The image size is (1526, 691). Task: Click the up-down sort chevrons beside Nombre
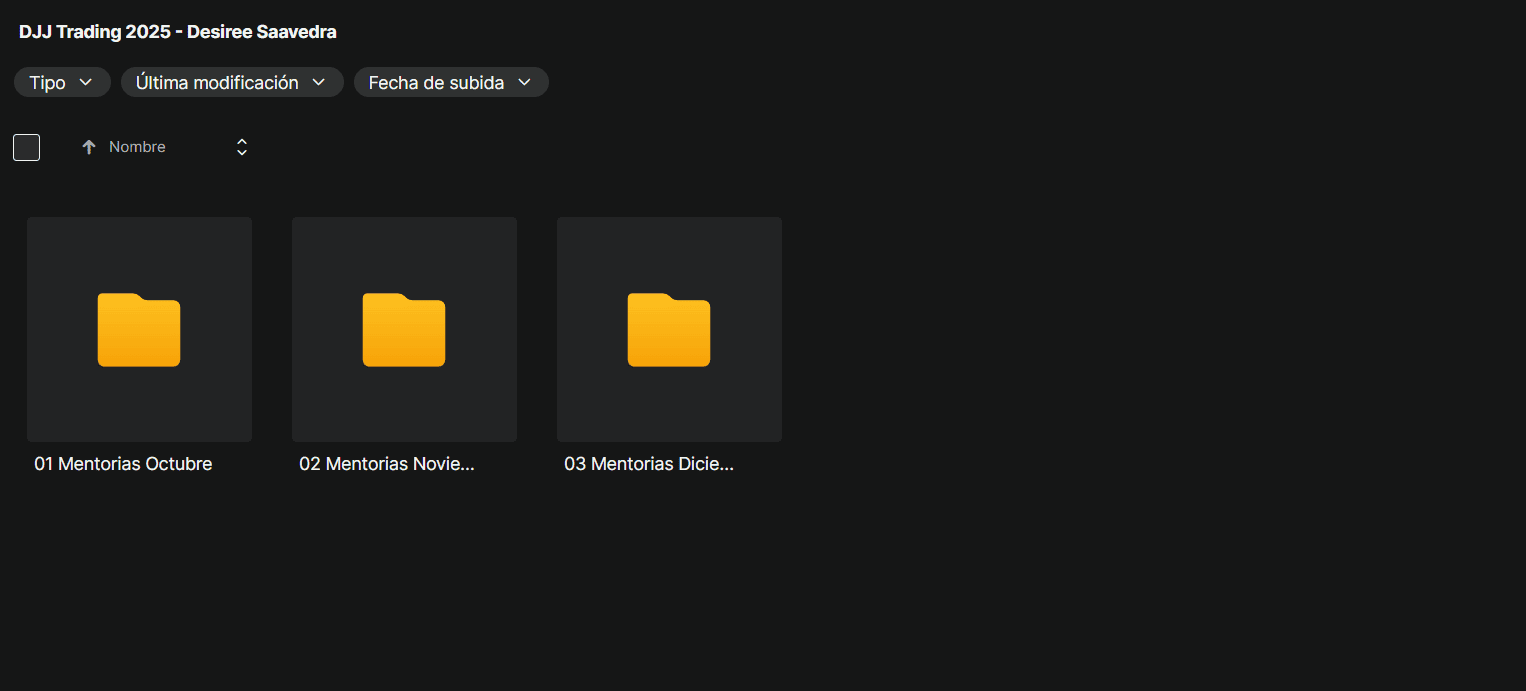(x=242, y=147)
